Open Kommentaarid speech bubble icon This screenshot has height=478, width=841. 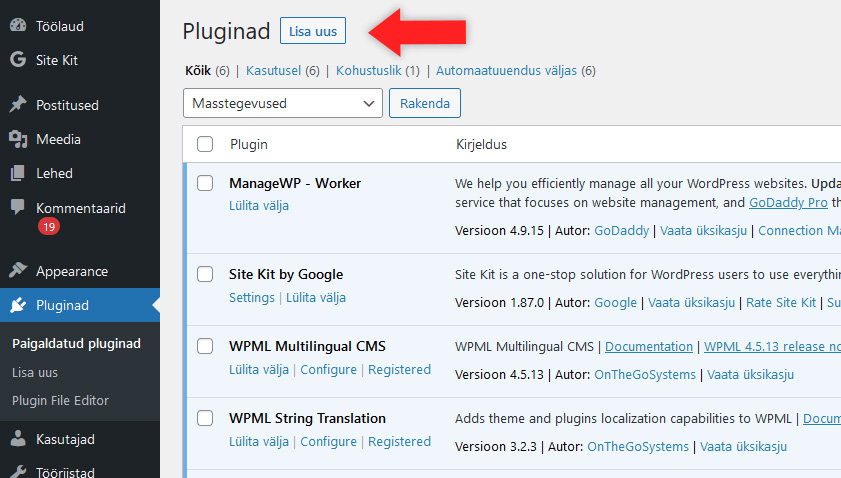coord(17,208)
